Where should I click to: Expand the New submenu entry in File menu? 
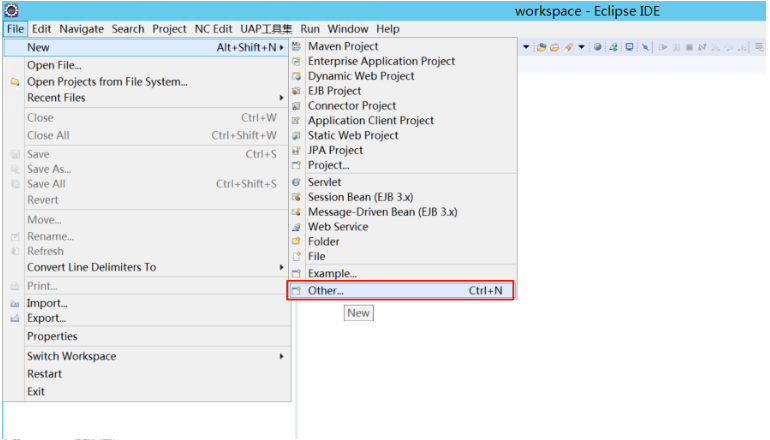(x=146, y=48)
